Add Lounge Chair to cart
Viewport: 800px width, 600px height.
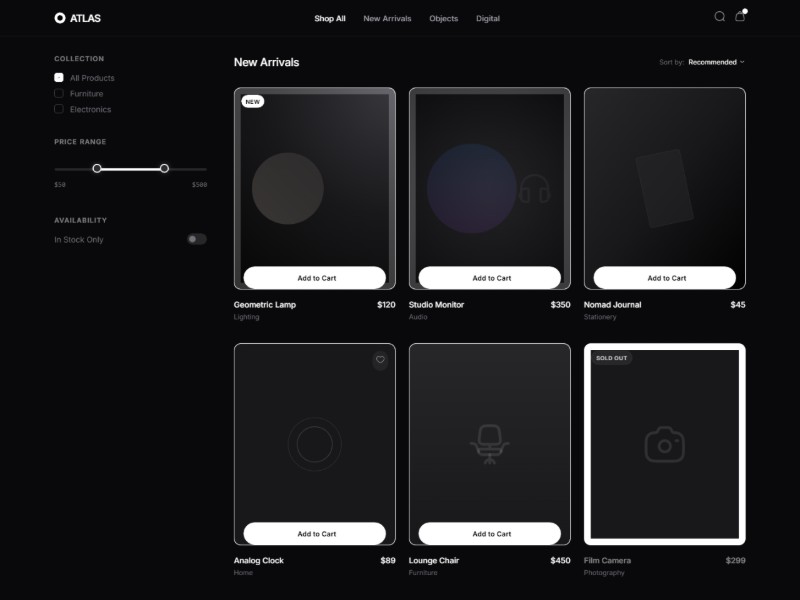tap(490, 534)
